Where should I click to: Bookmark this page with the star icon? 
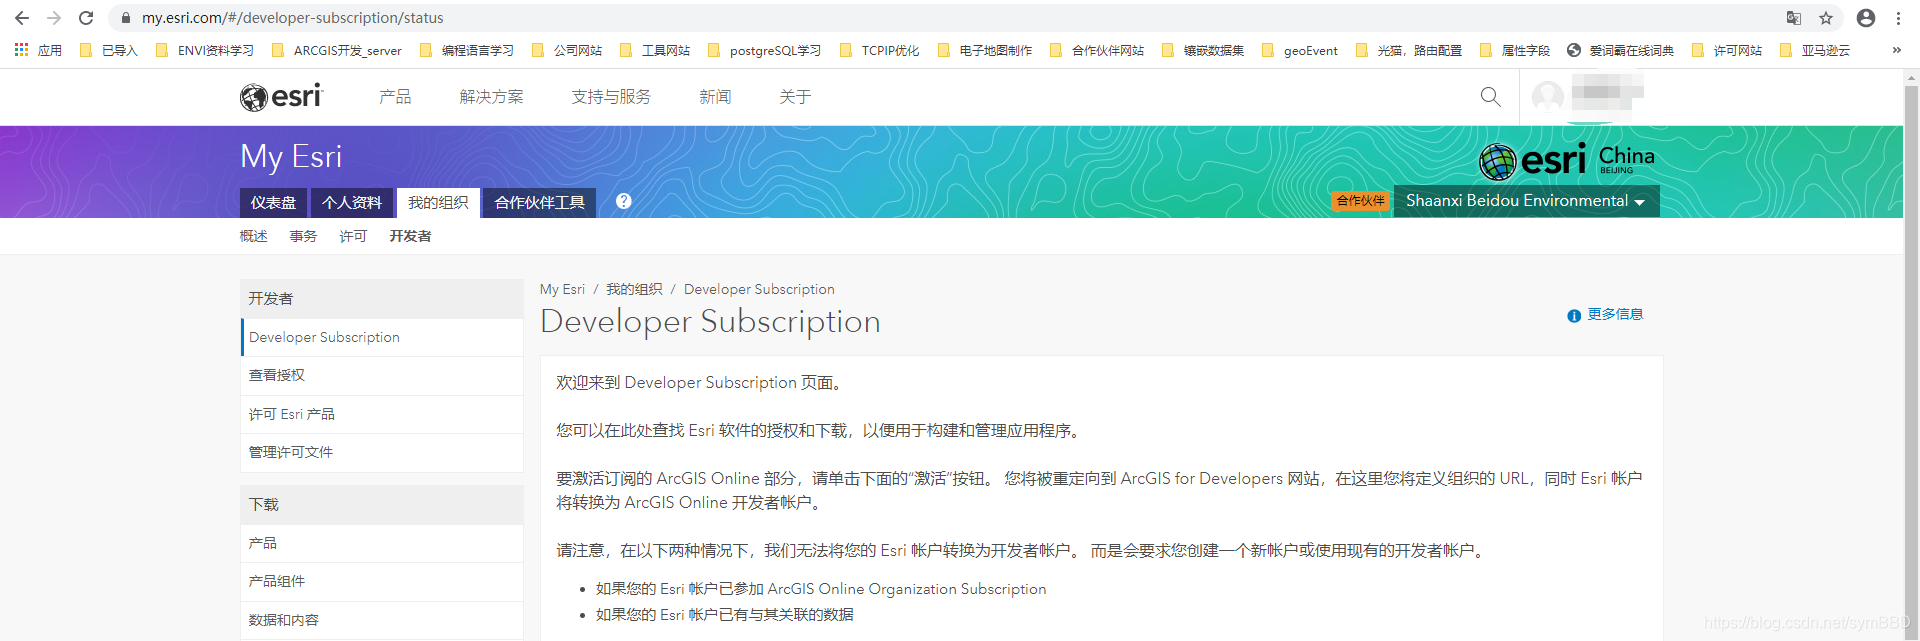1826,18
